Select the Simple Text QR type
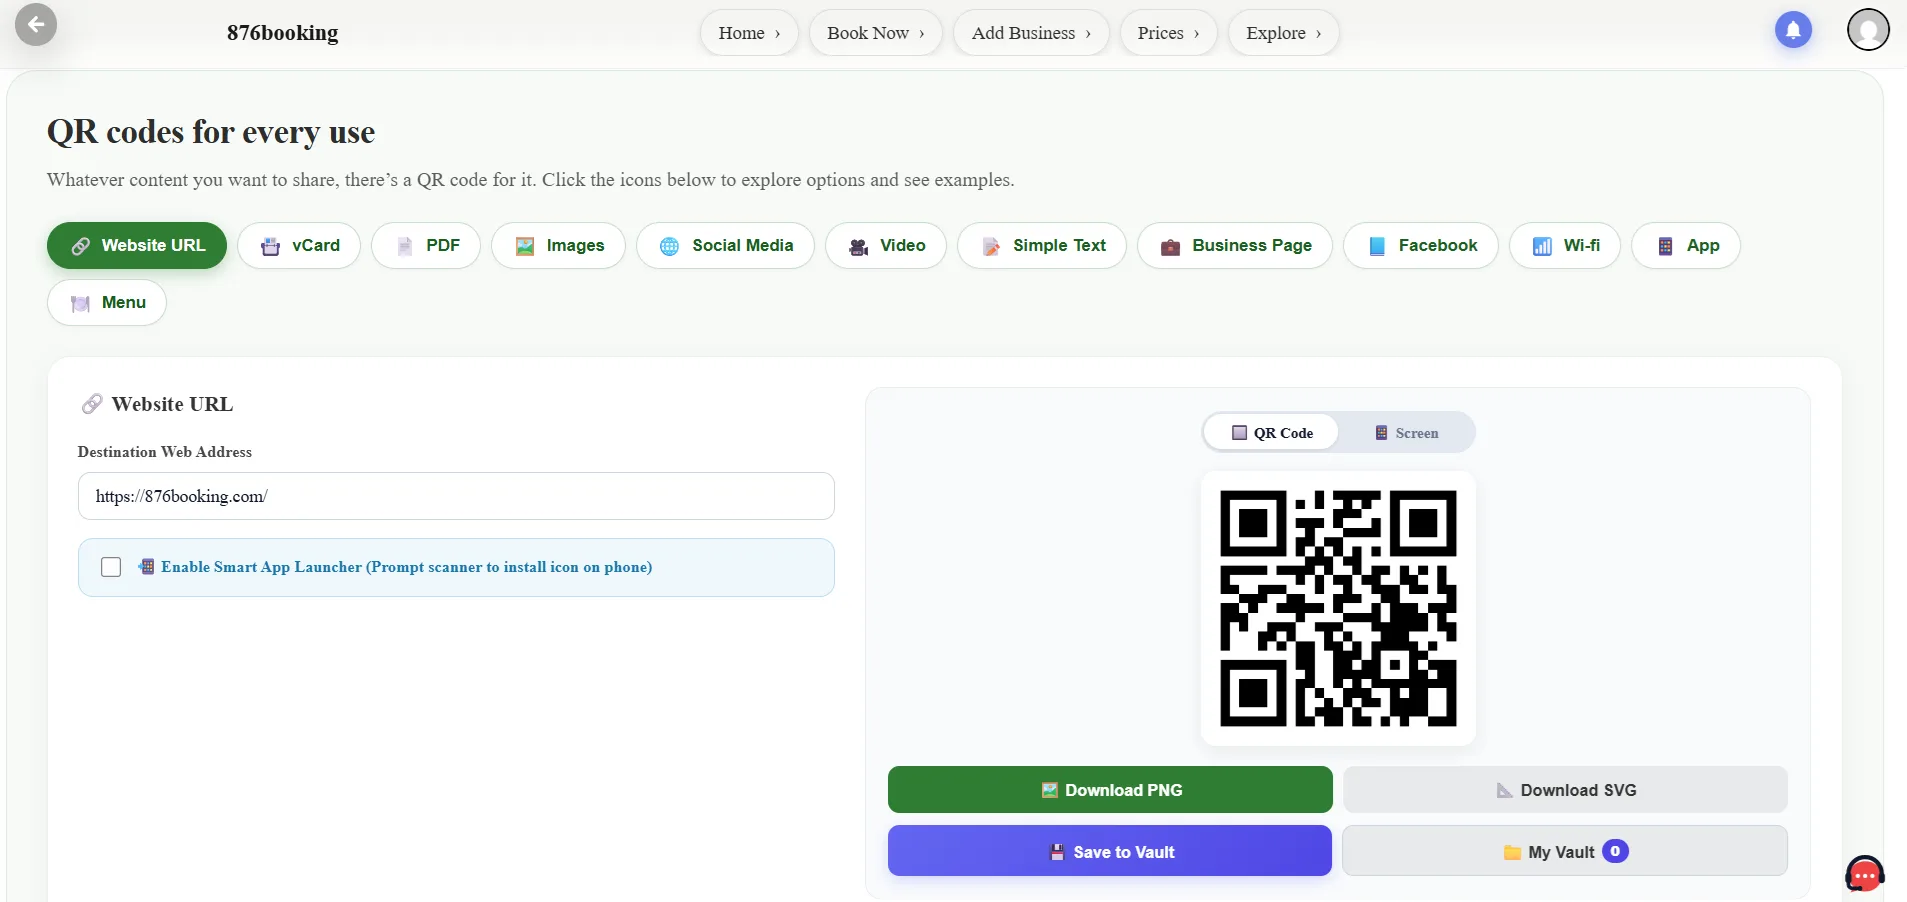This screenshot has width=1907, height=902. pyautogui.click(x=1042, y=245)
